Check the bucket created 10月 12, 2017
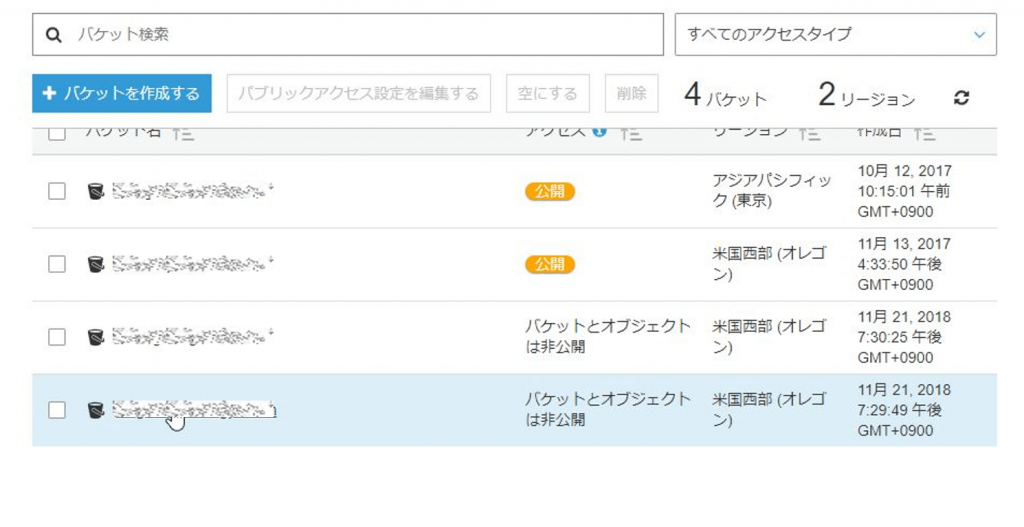The width and height of the screenshot is (1024, 527). (x=57, y=191)
